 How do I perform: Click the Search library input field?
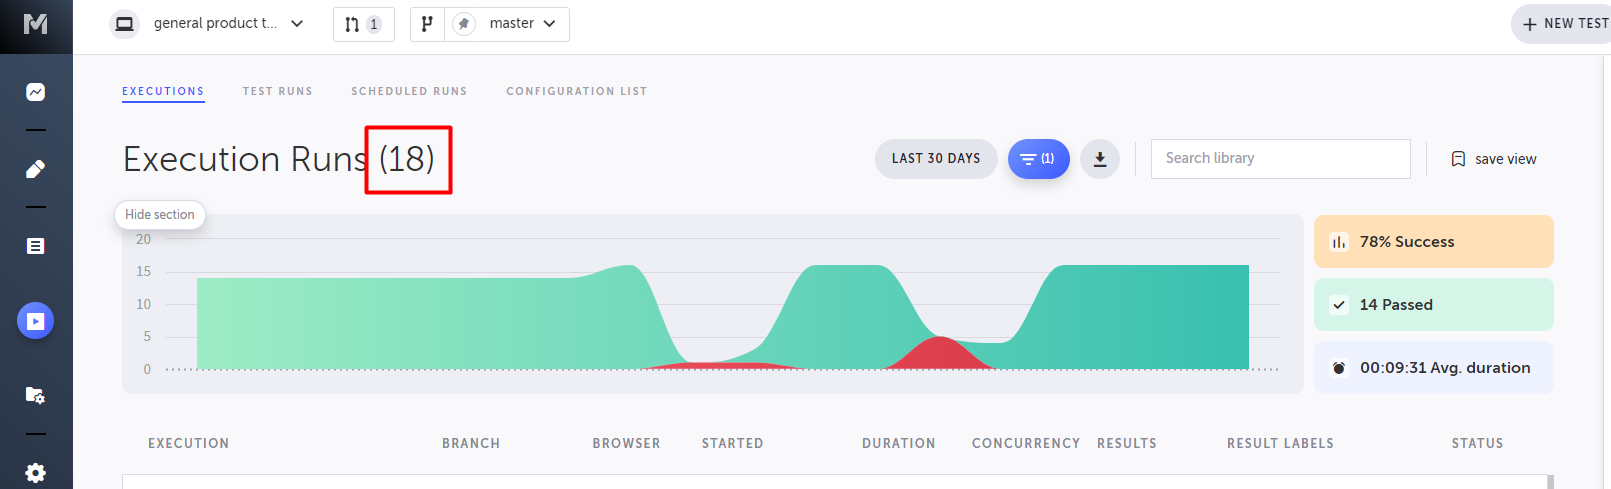point(1280,159)
